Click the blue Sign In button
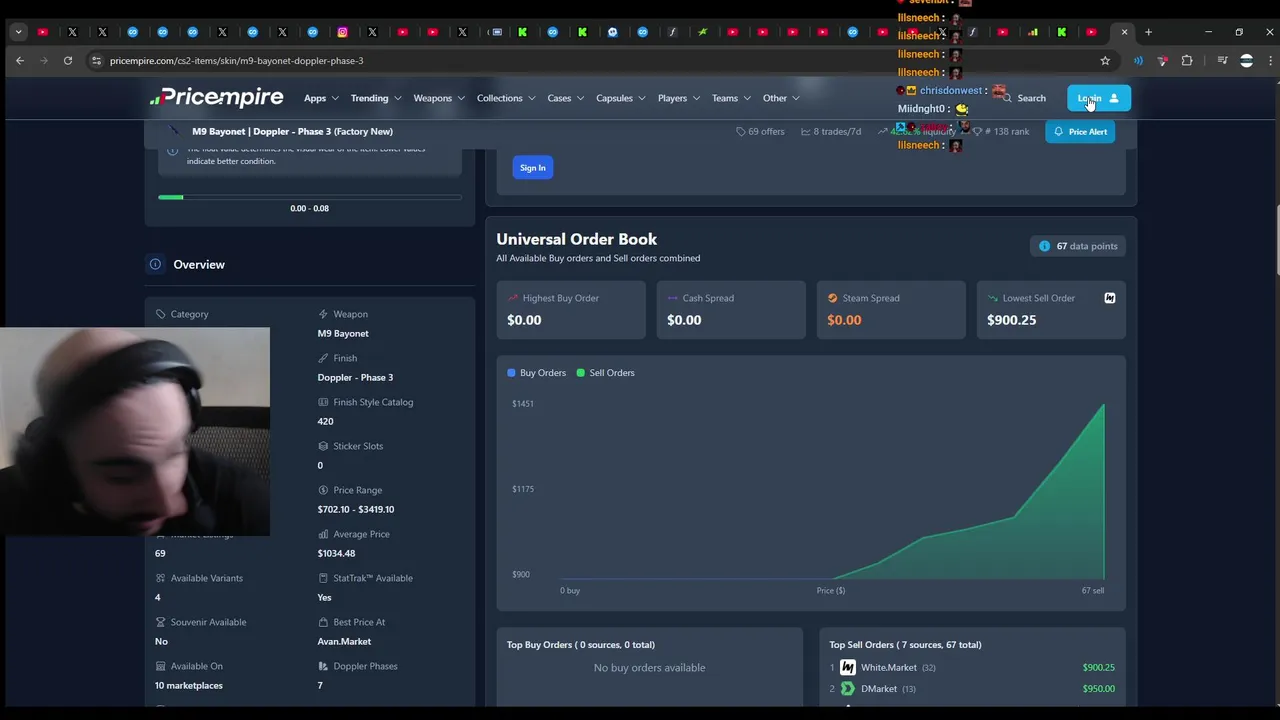 (x=533, y=168)
